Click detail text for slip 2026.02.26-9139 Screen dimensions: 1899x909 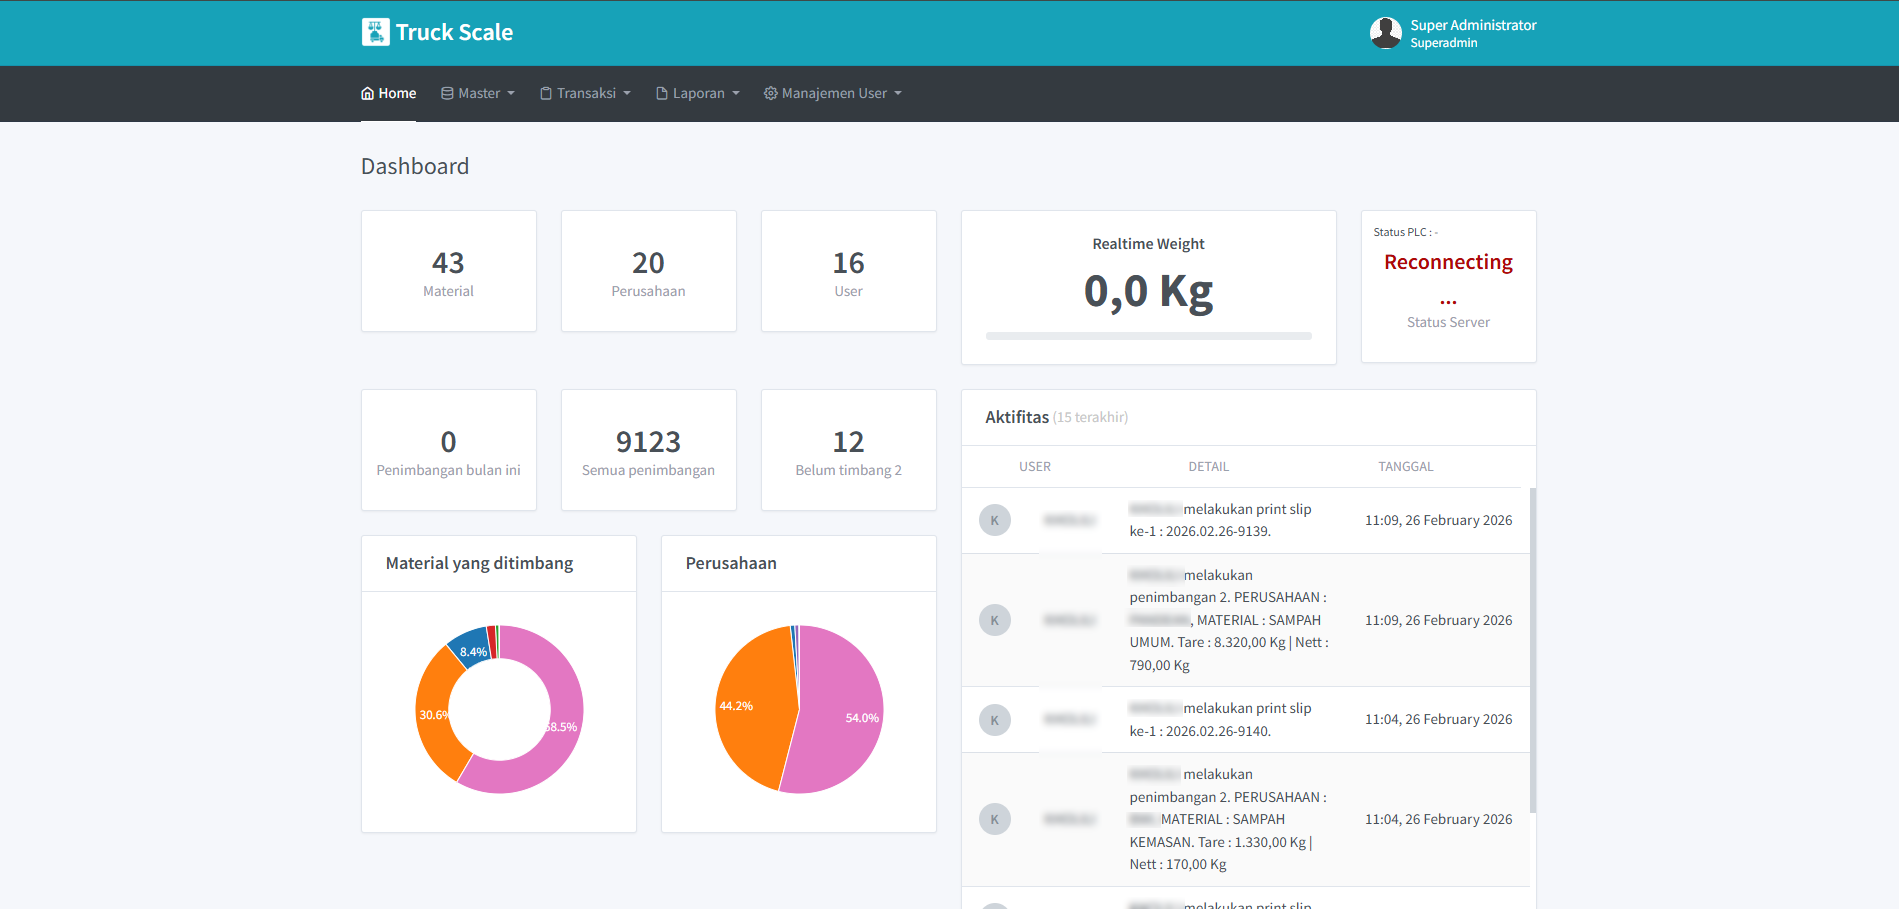coord(1221,520)
